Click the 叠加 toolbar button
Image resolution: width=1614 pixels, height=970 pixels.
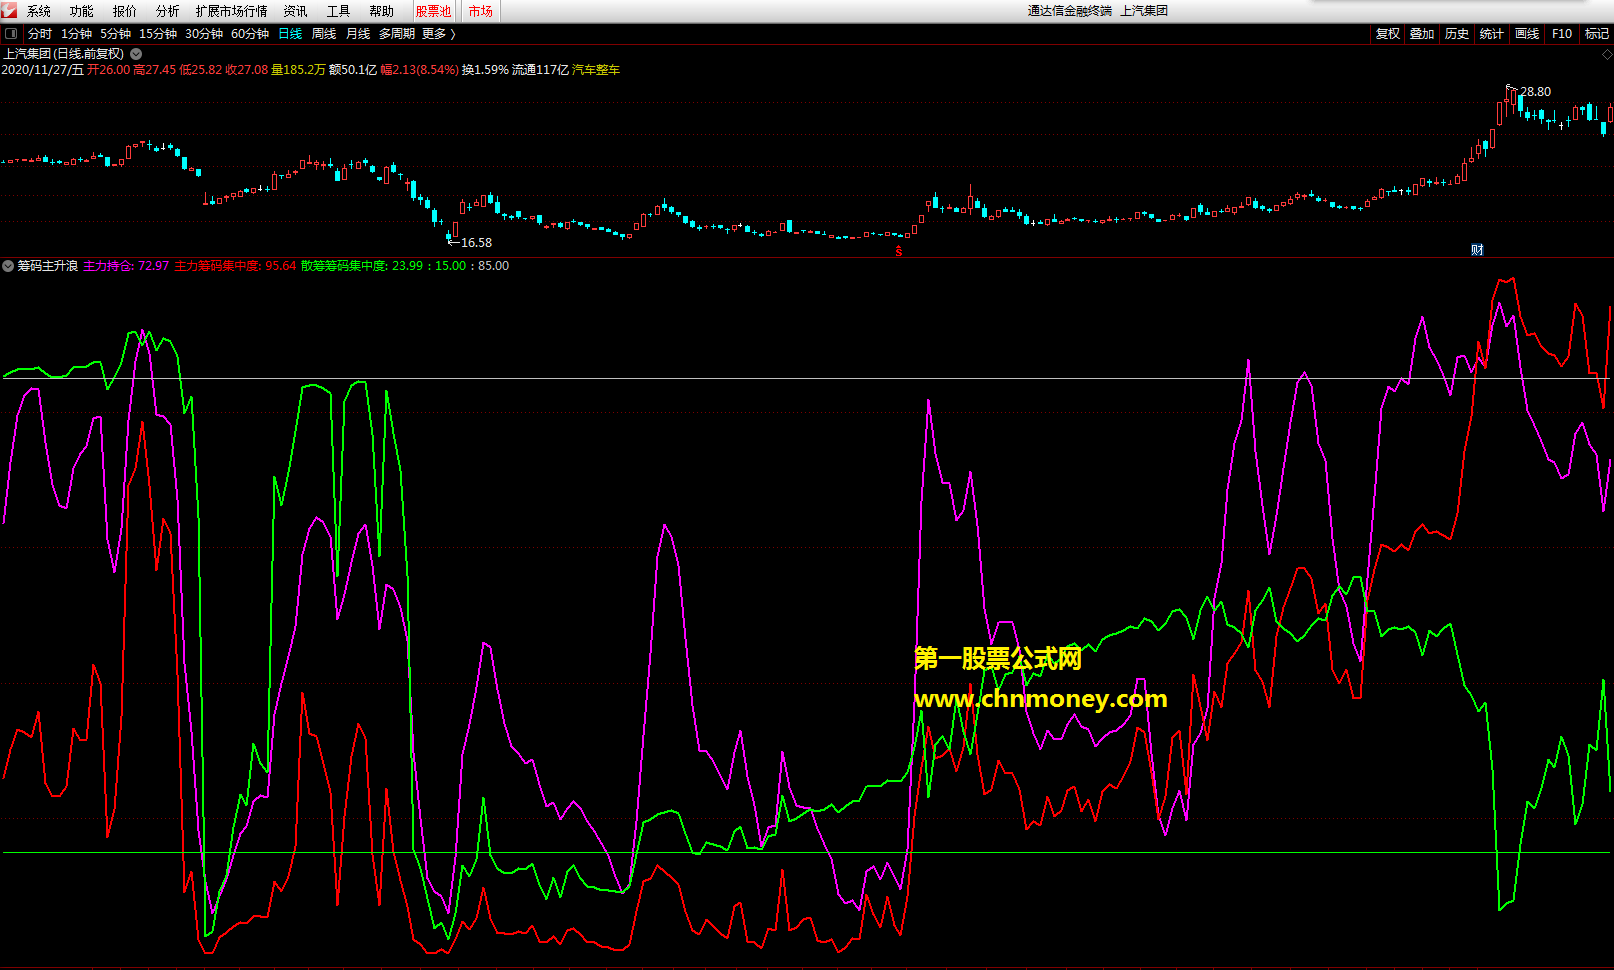pyautogui.click(x=1422, y=34)
